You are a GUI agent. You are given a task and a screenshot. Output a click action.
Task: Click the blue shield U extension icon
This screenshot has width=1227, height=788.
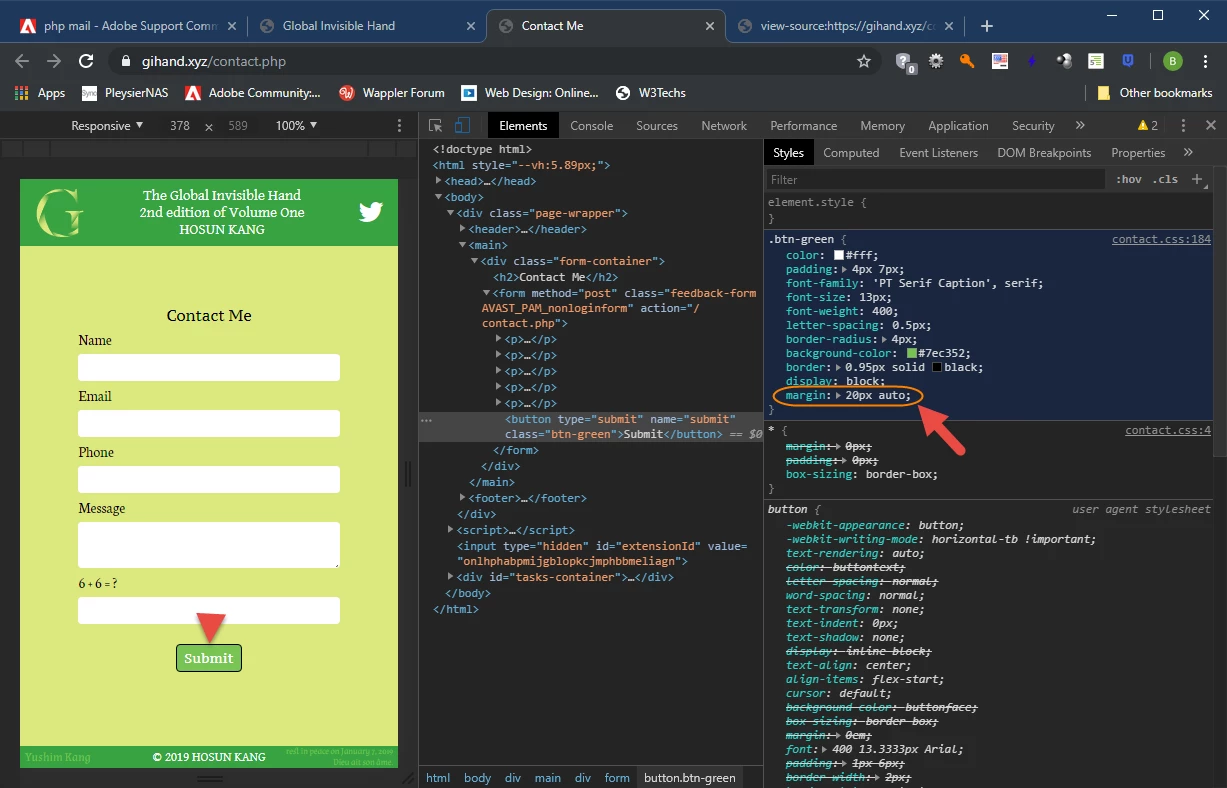(1128, 61)
